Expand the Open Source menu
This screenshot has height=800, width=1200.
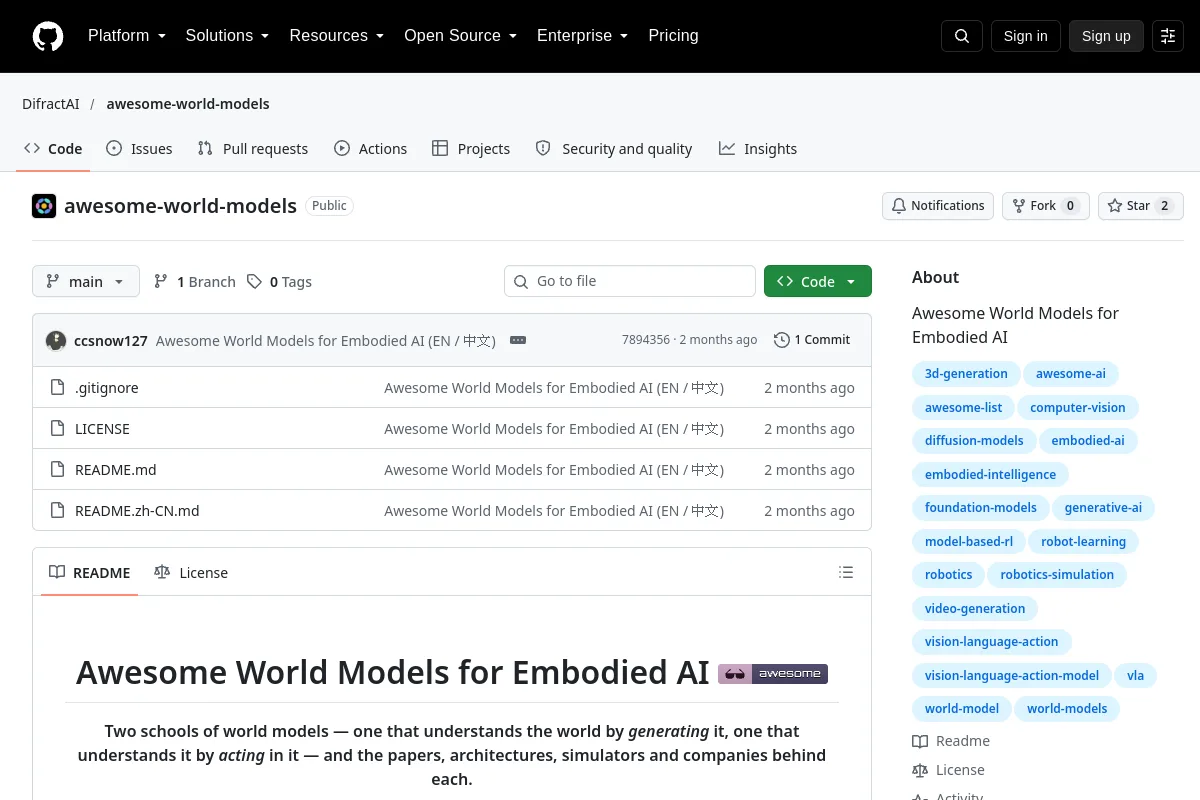click(x=461, y=36)
